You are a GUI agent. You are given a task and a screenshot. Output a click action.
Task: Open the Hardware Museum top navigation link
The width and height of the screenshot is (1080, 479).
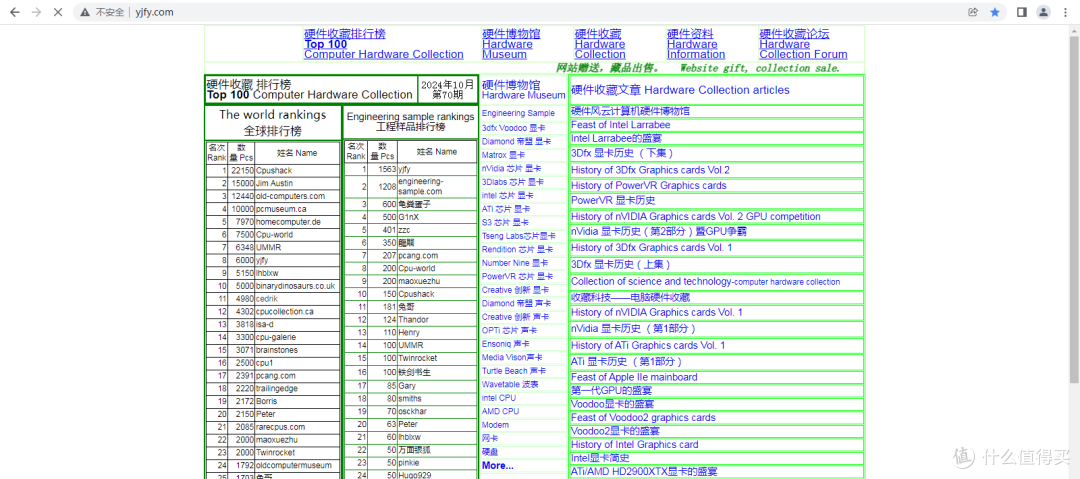click(x=511, y=44)
